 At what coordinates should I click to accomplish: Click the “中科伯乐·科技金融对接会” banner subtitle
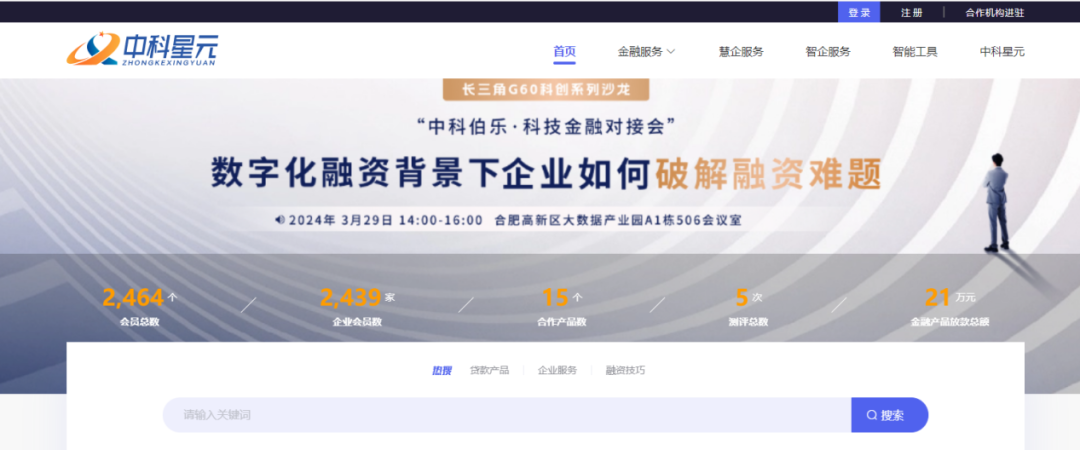pos(545,125)
